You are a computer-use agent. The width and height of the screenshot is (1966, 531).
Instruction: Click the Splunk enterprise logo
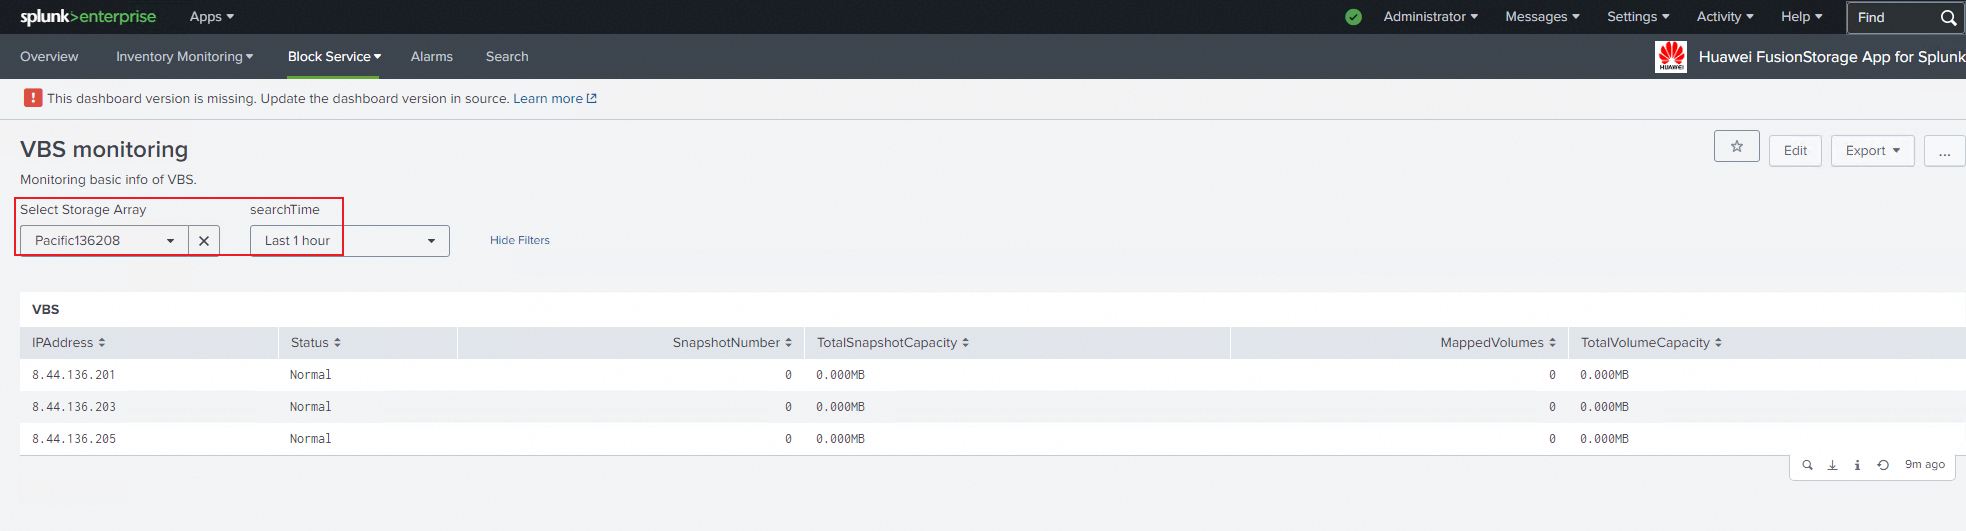click(x=88, y=16)
